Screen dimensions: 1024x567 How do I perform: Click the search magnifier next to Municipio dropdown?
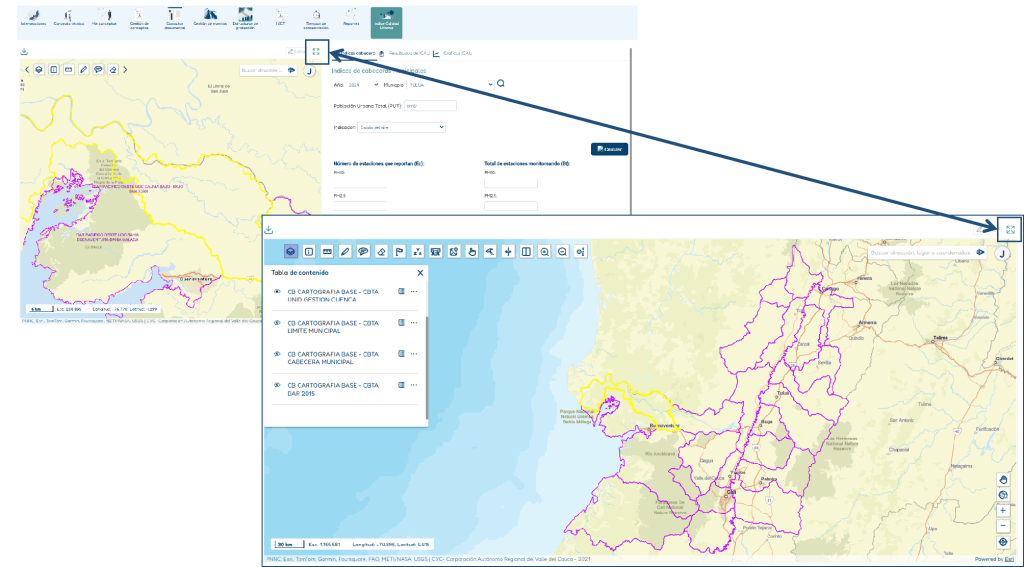tap(501, 84)
